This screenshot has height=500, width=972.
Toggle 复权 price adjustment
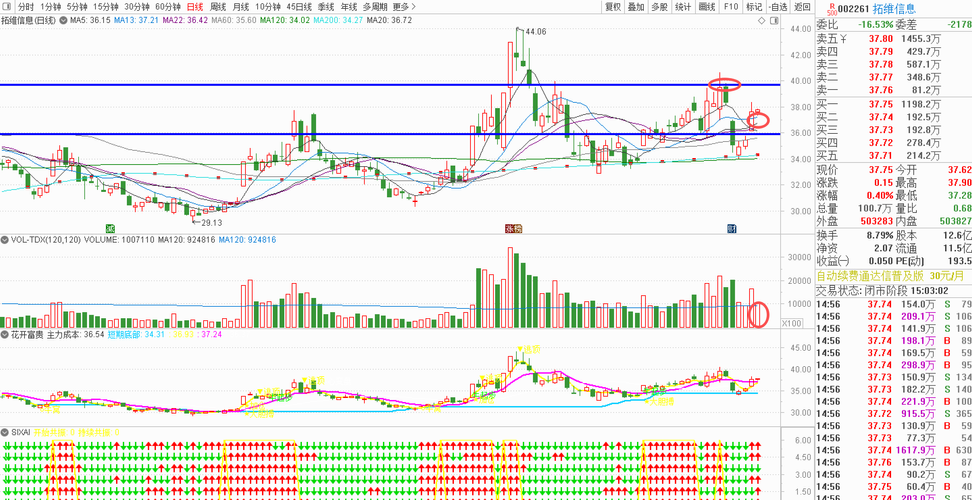tap(613, 7)
